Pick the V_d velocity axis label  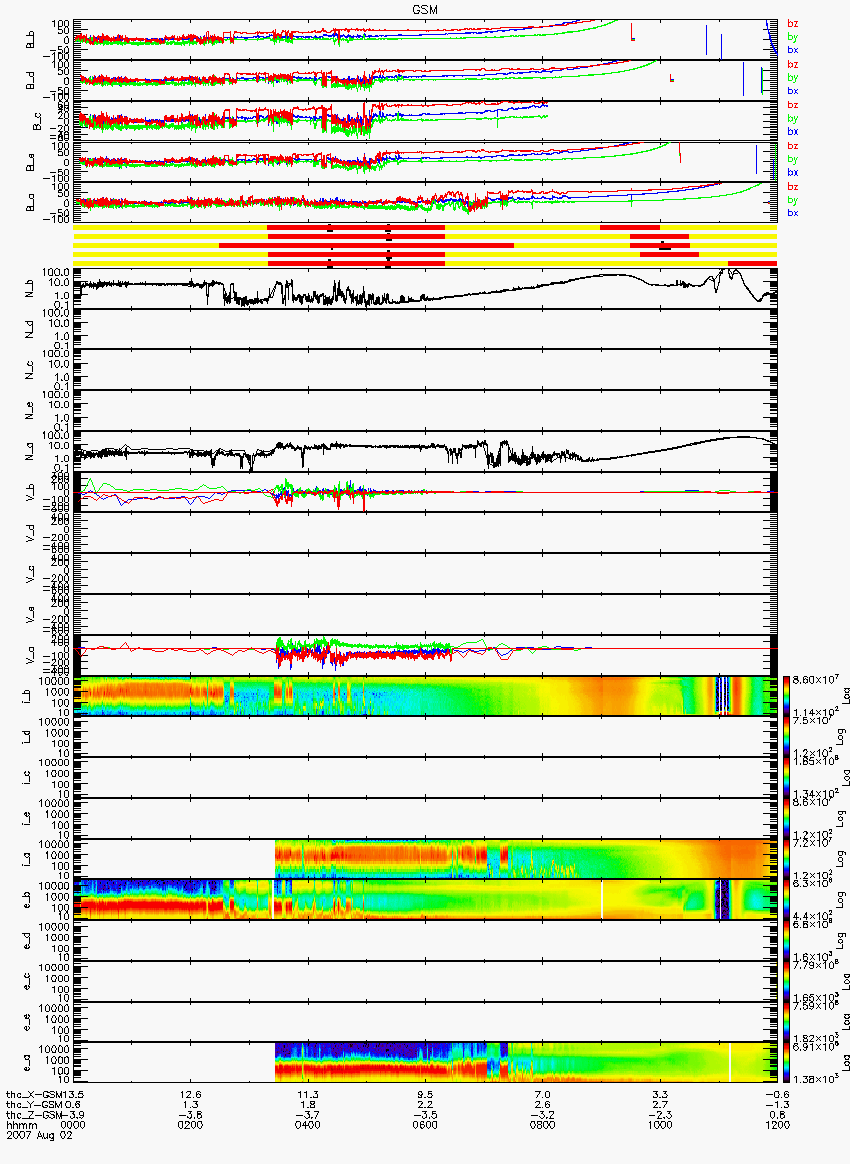point(30,532)
